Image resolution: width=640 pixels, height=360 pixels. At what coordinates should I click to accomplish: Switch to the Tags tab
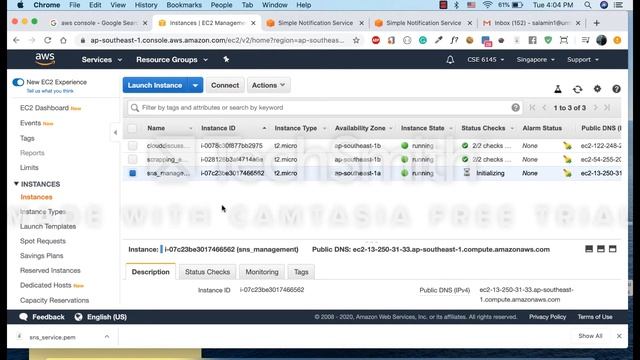click(x=301, y=272)
